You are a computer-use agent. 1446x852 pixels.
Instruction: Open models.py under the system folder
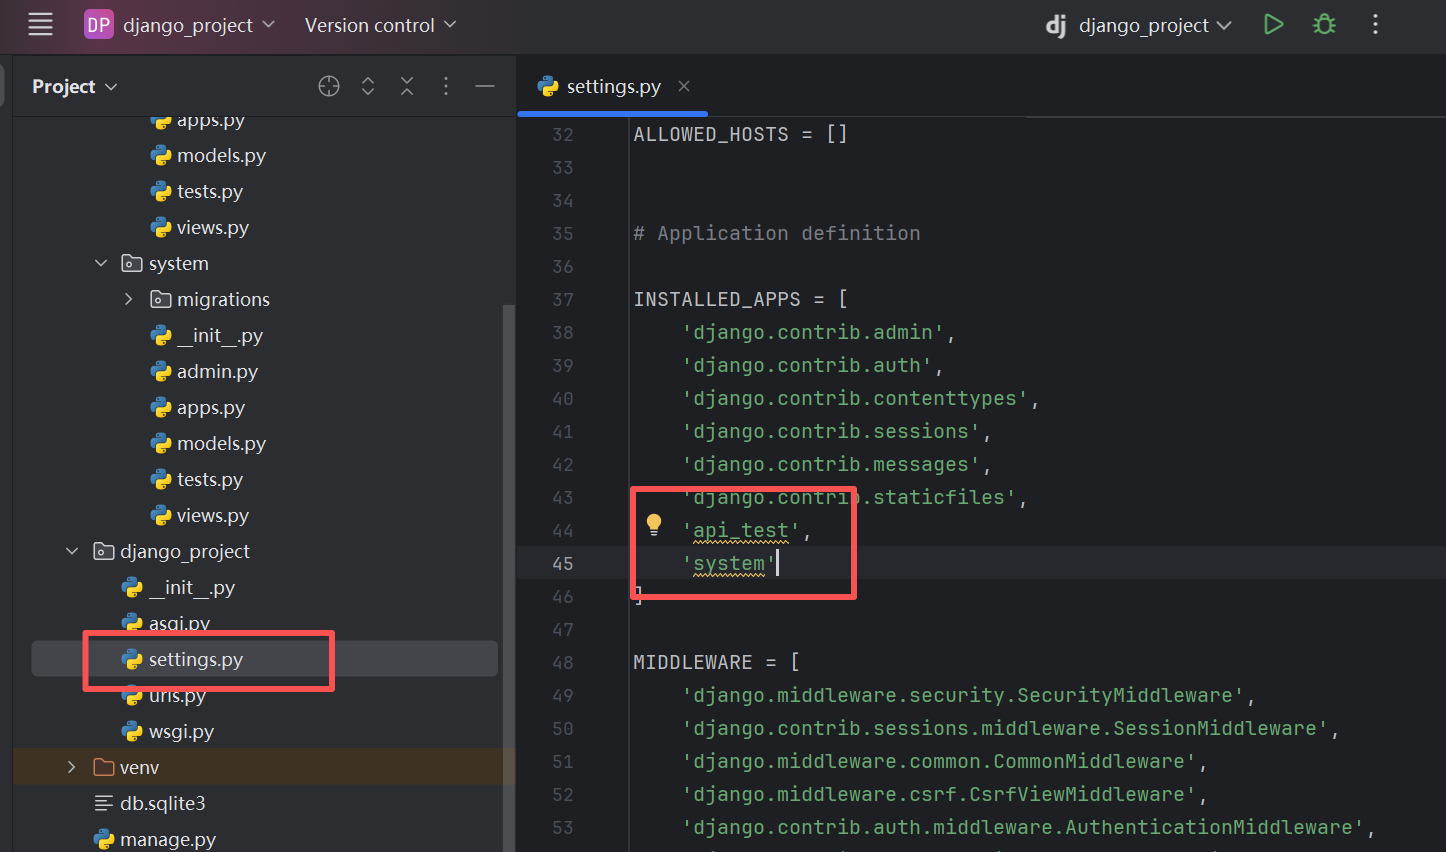tap(221, 443)
